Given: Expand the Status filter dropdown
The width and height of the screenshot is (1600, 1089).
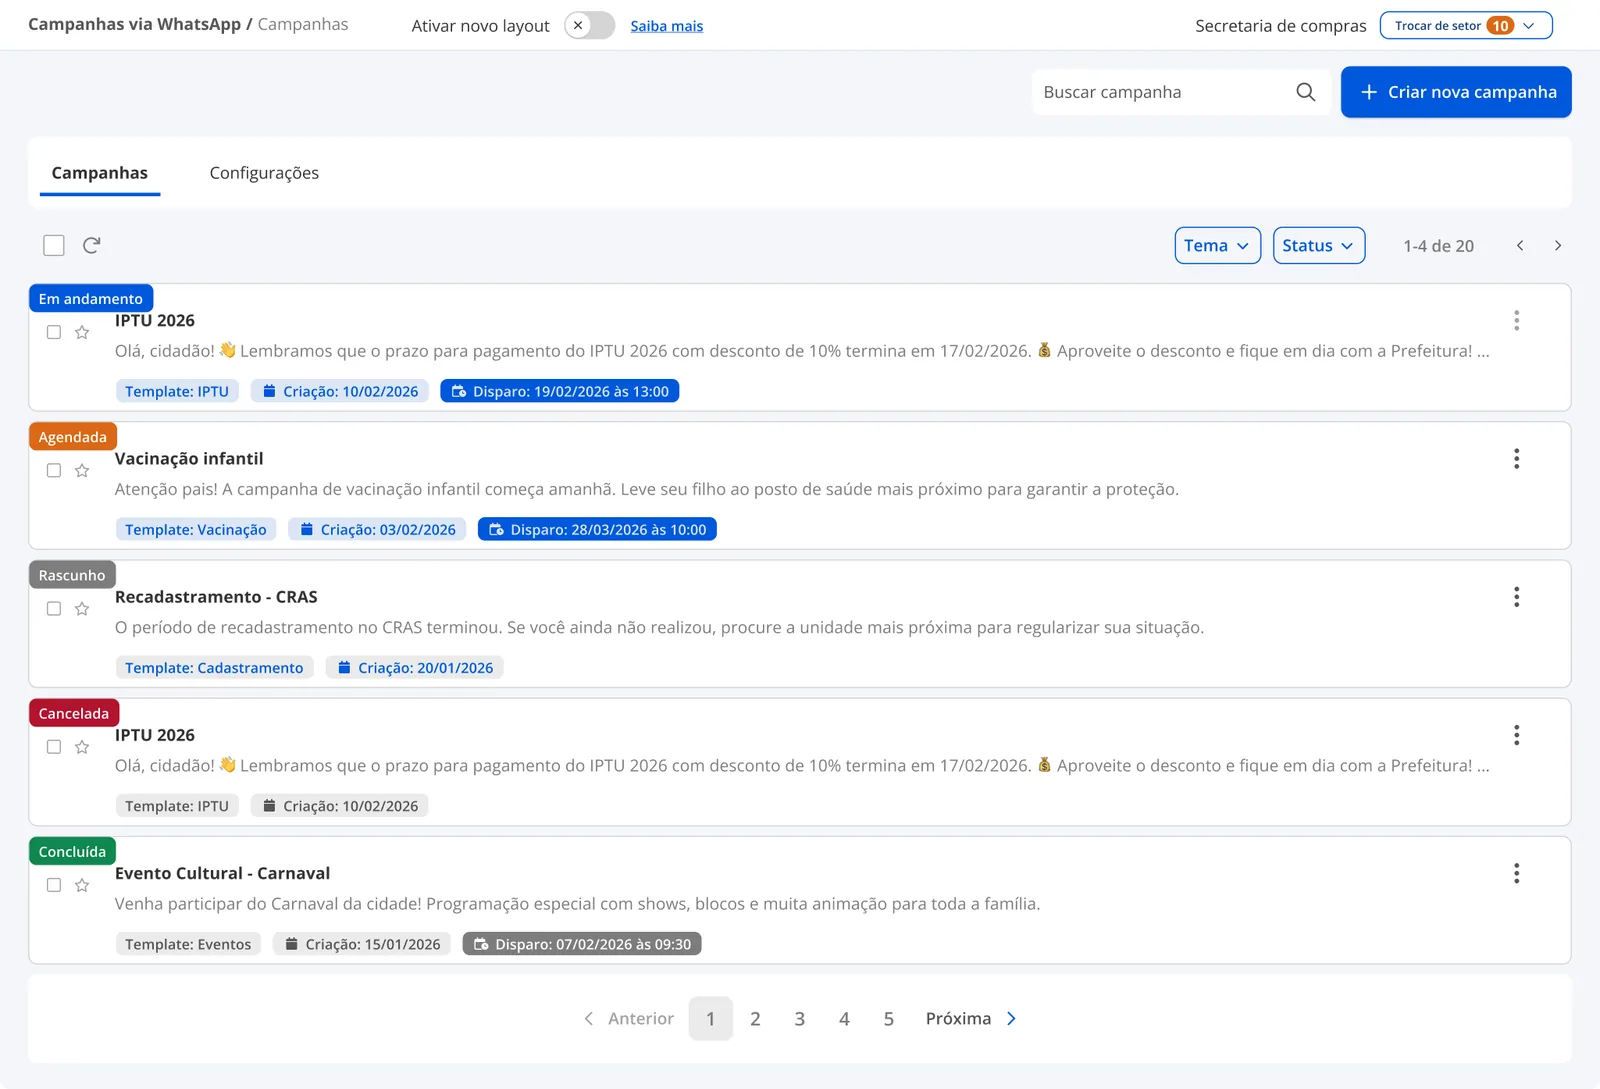Looking at the screenshot, I should pyautogui.click(x=1318, y=246).
